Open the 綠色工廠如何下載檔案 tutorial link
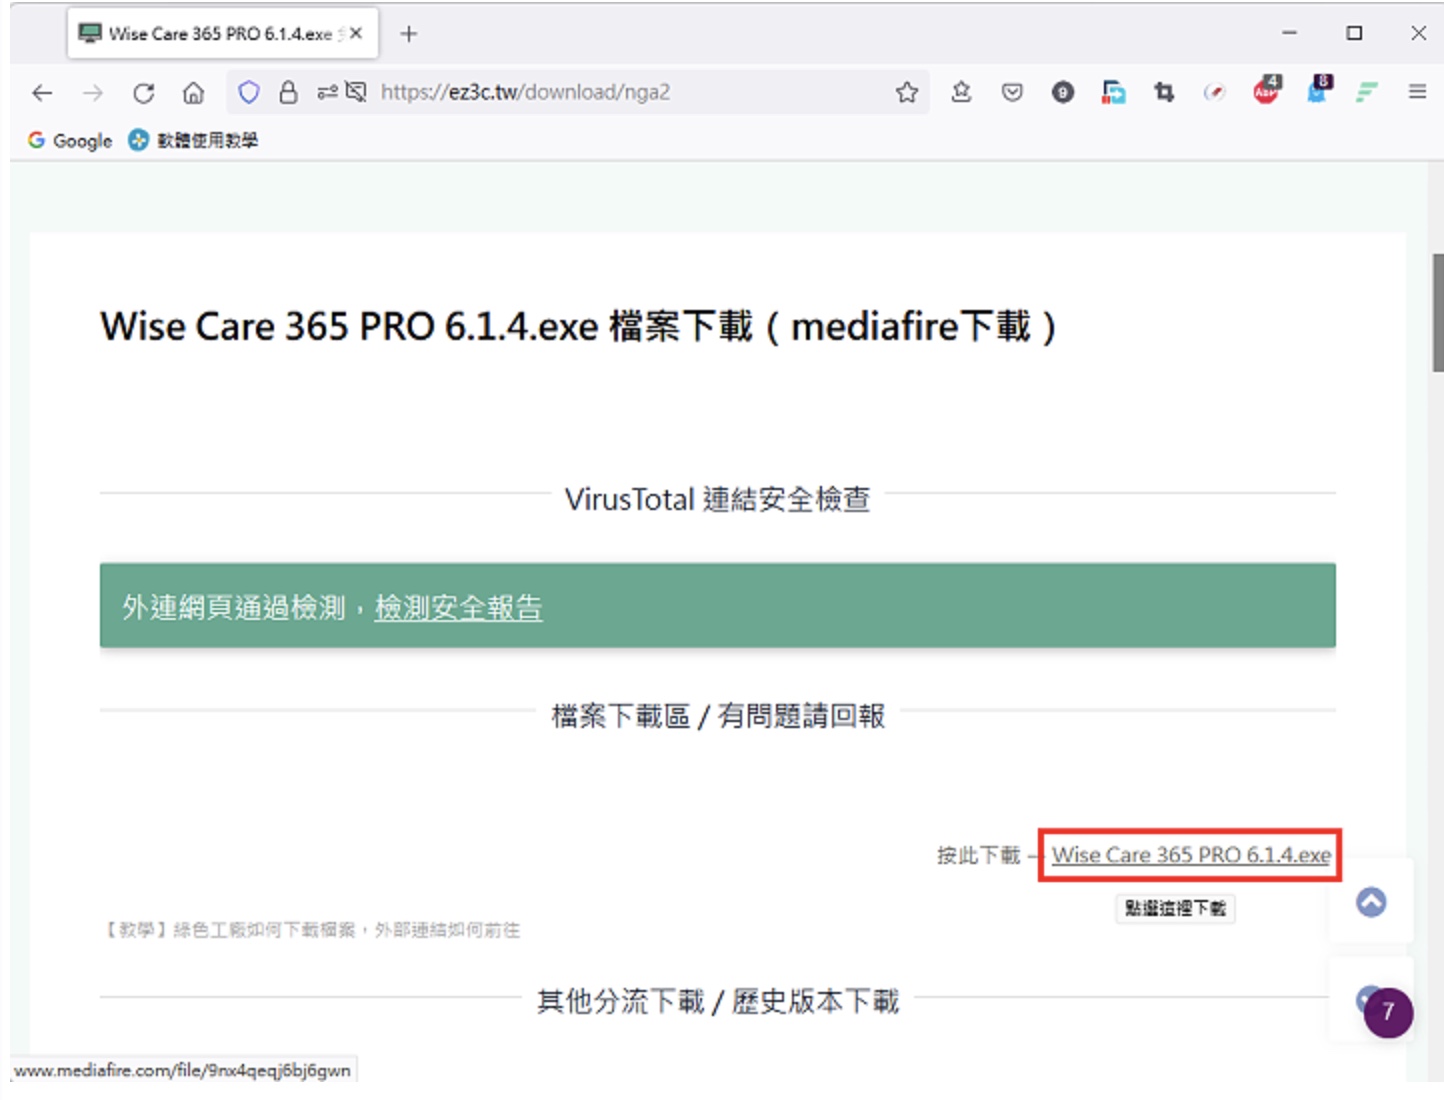Image resolution: width=1444 pixels, height=1100 pixels. (x=313, y=930)
